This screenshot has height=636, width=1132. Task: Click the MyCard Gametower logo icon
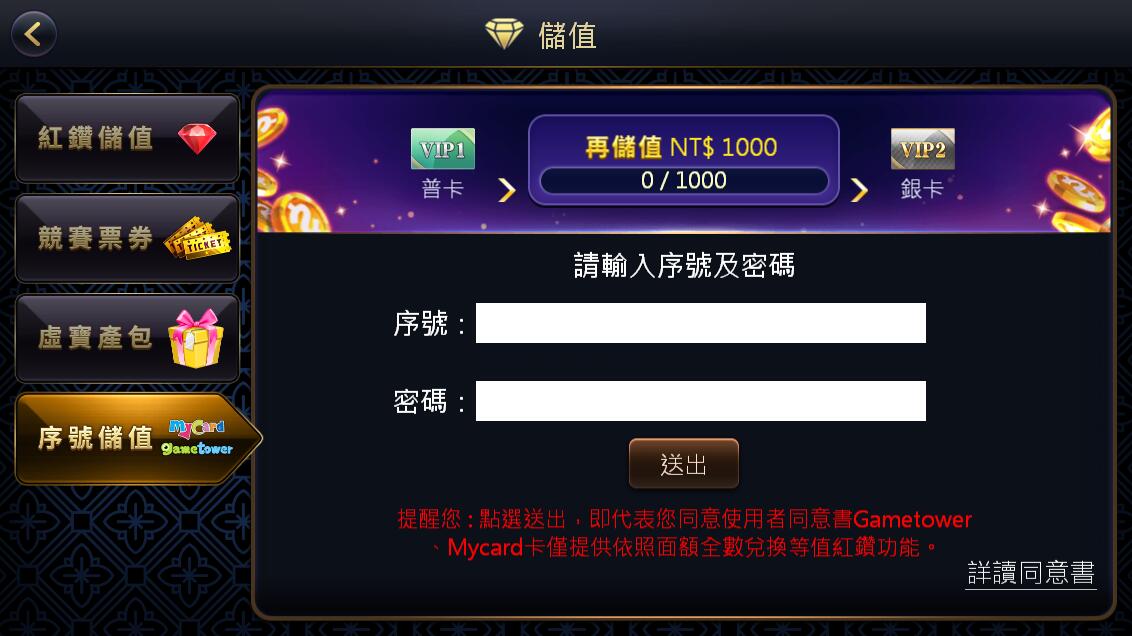pos(196,437)
